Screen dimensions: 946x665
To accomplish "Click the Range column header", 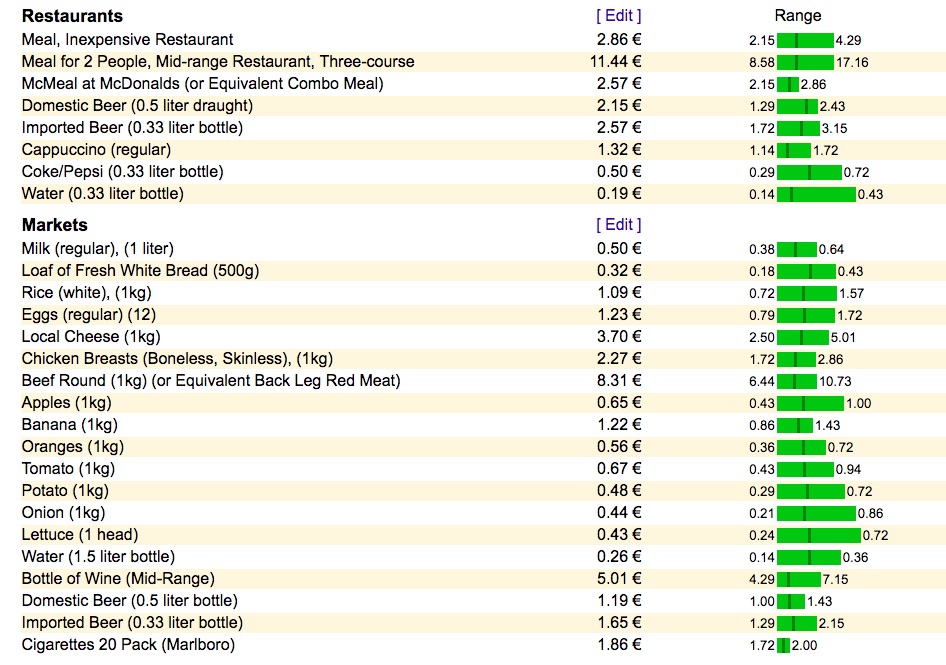I will 798,16.
